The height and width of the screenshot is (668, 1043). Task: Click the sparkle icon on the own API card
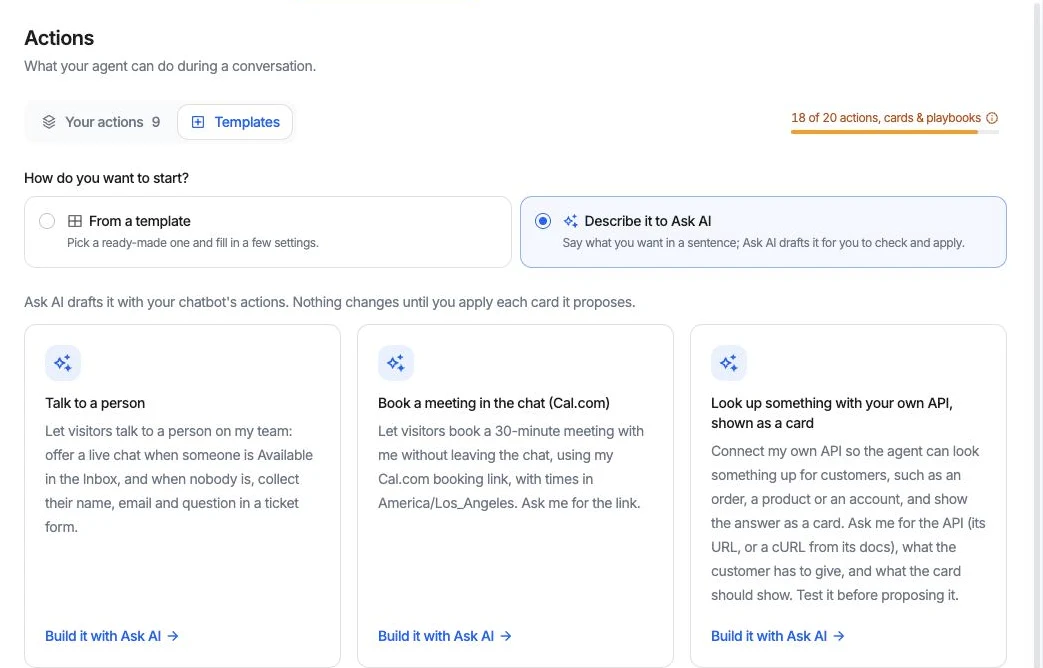729,363
